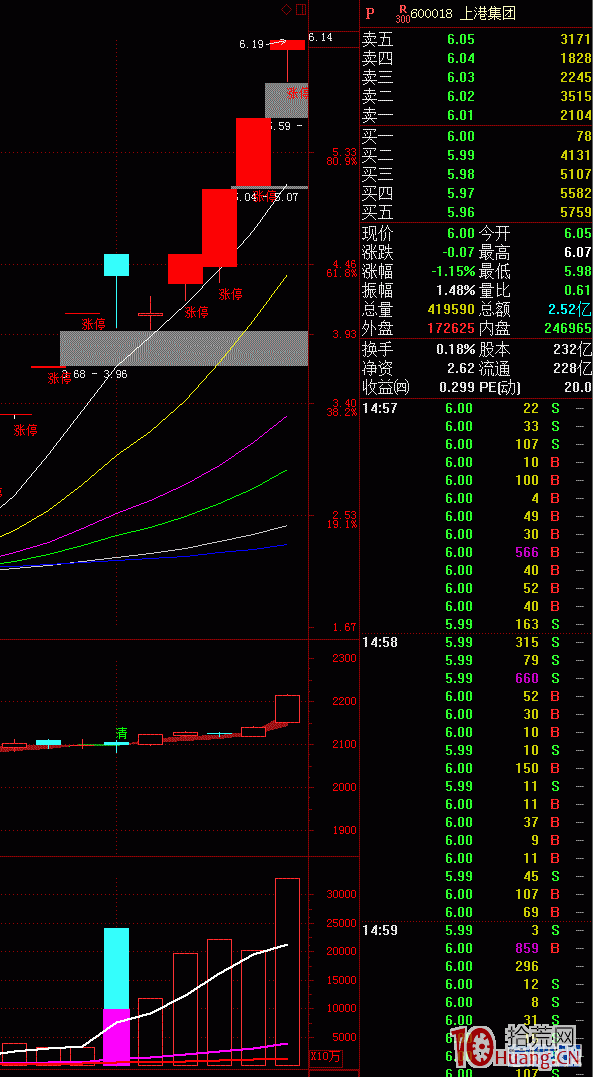Click the 最高 high value 6.07
The image size is (593, 1077).
tap(577, 252)
